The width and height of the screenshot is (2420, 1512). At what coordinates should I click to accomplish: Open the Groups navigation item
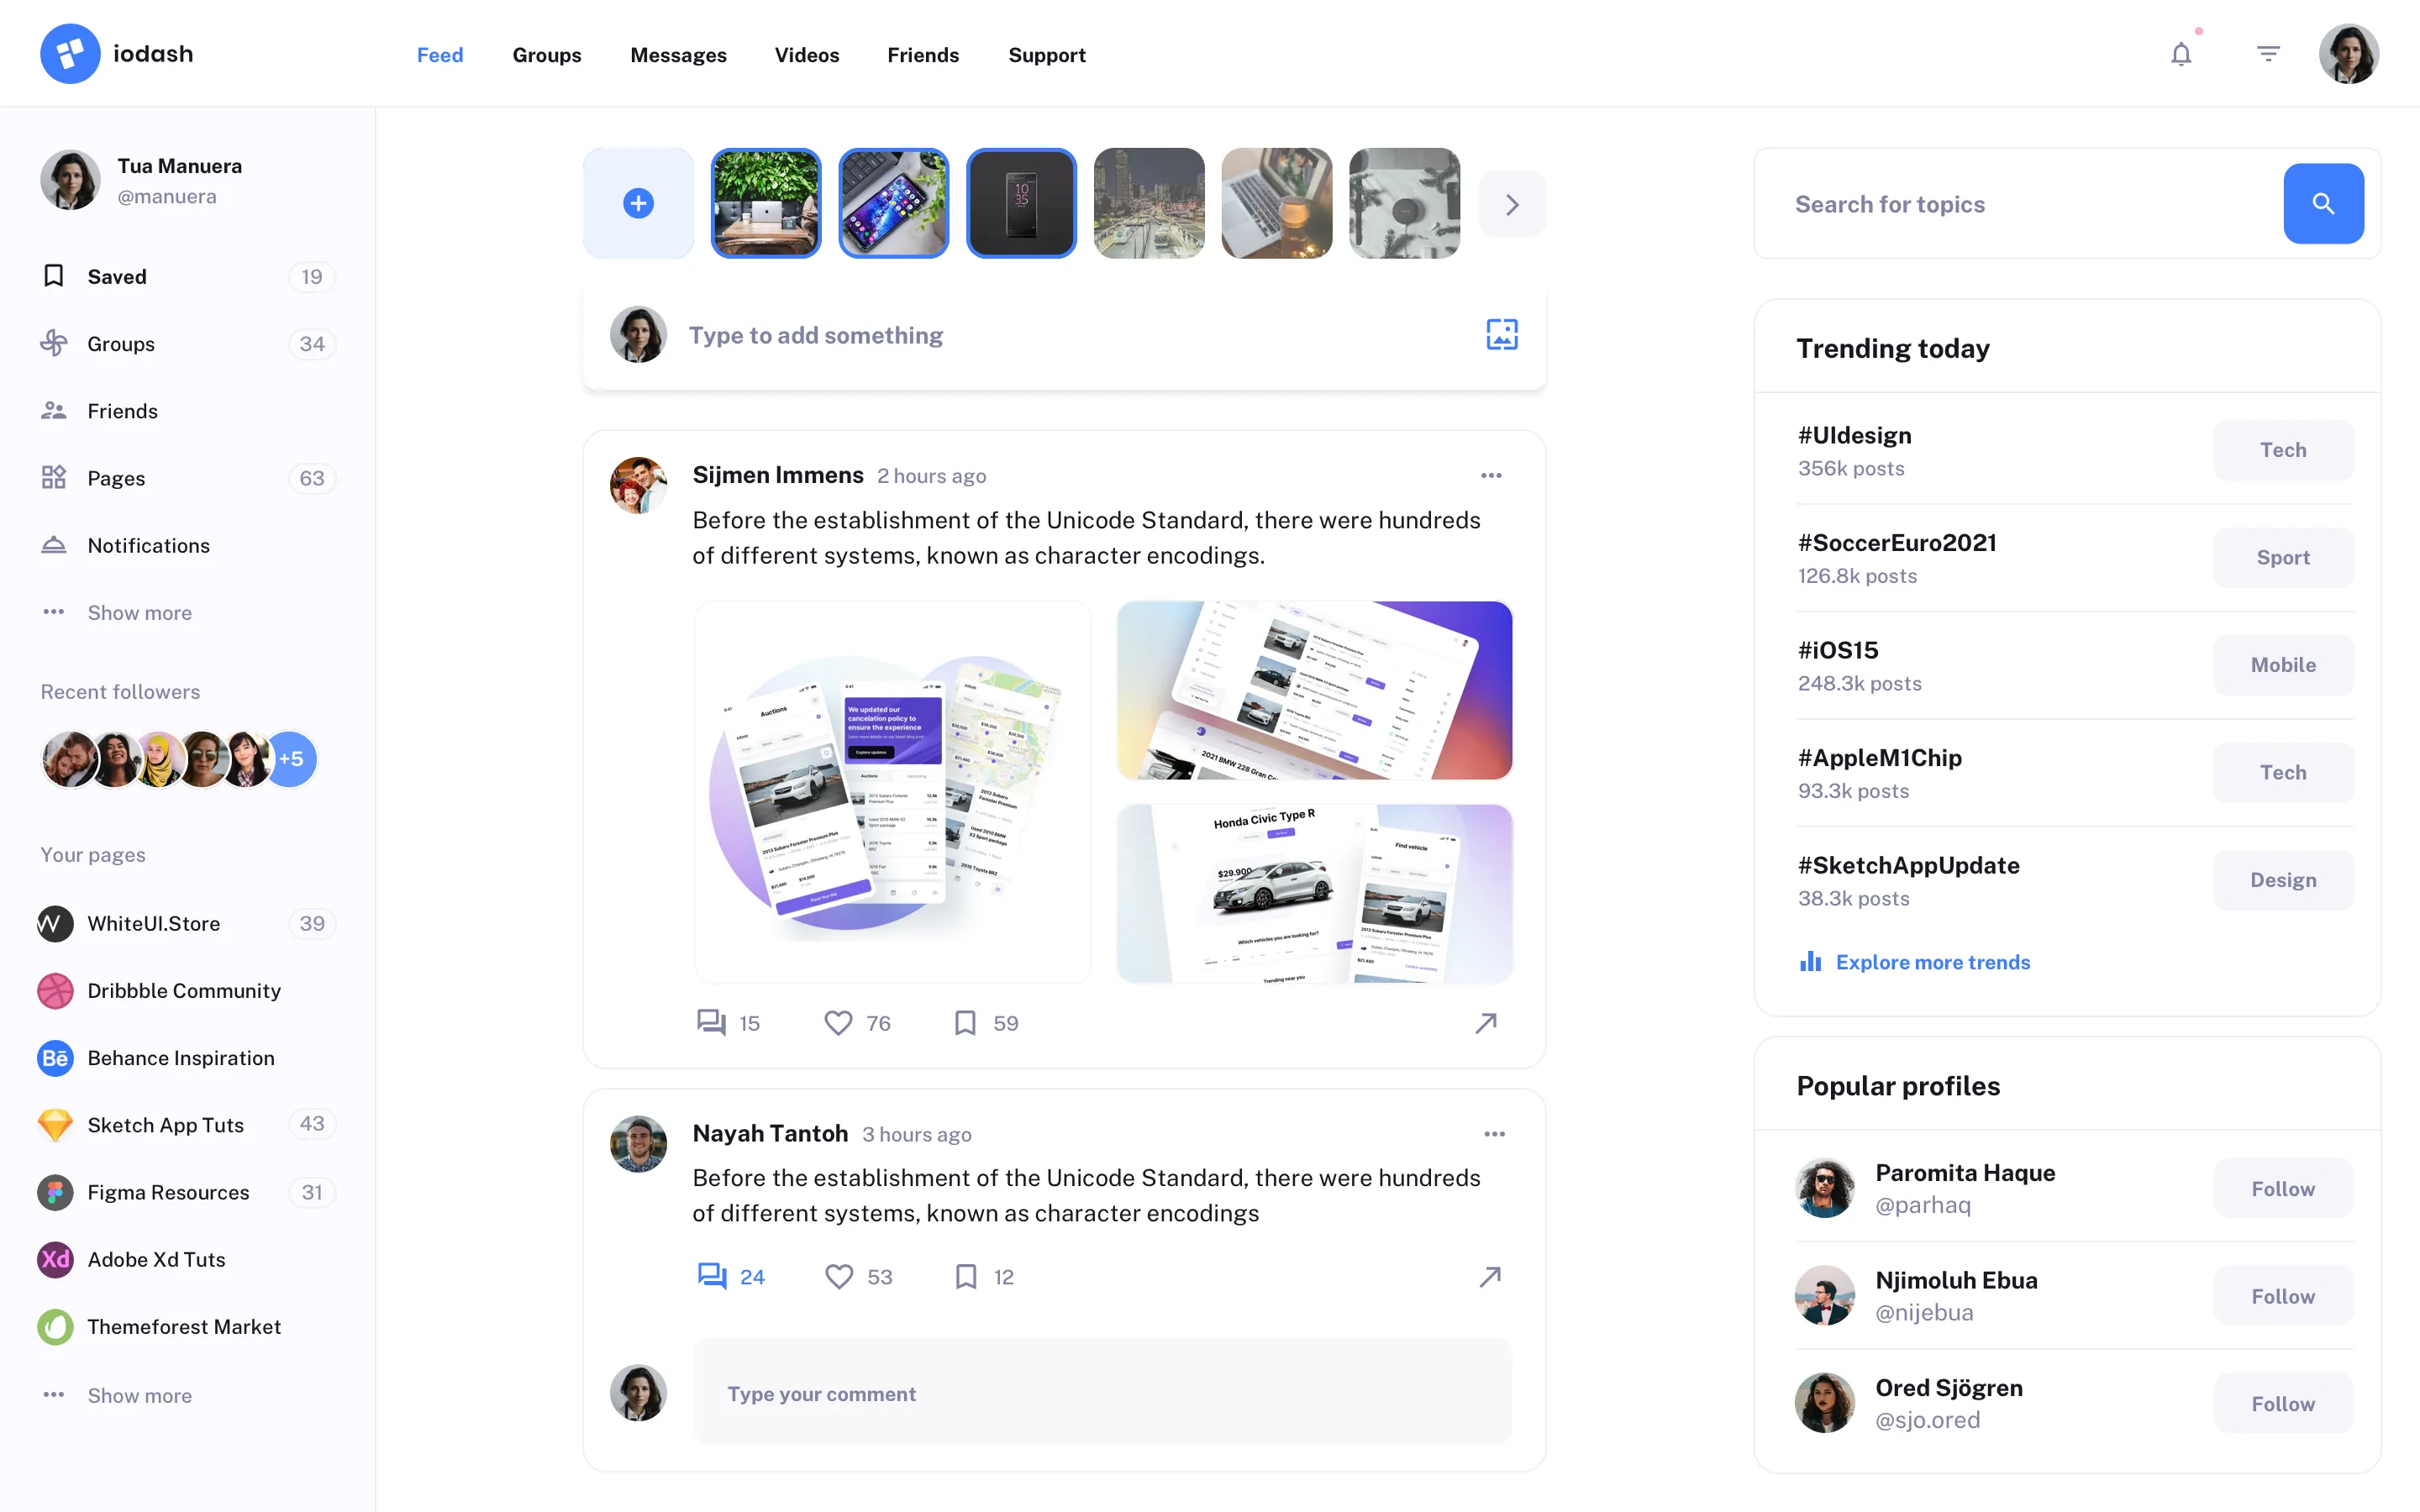pos(547,55)
